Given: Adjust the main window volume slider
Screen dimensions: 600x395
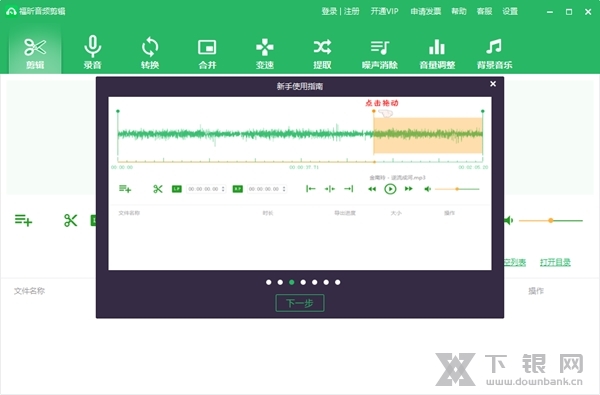Looking at the screenshot, I should (551, 220).
